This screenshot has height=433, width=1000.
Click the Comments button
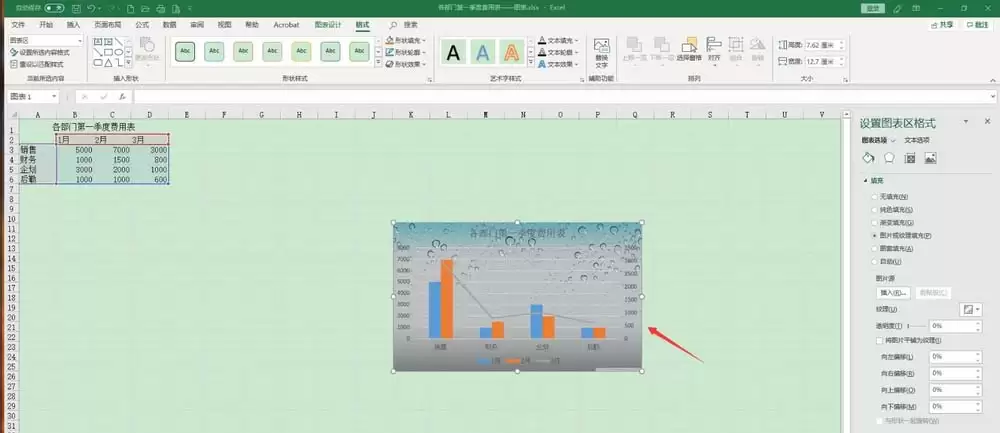click(x=977, y=25)
